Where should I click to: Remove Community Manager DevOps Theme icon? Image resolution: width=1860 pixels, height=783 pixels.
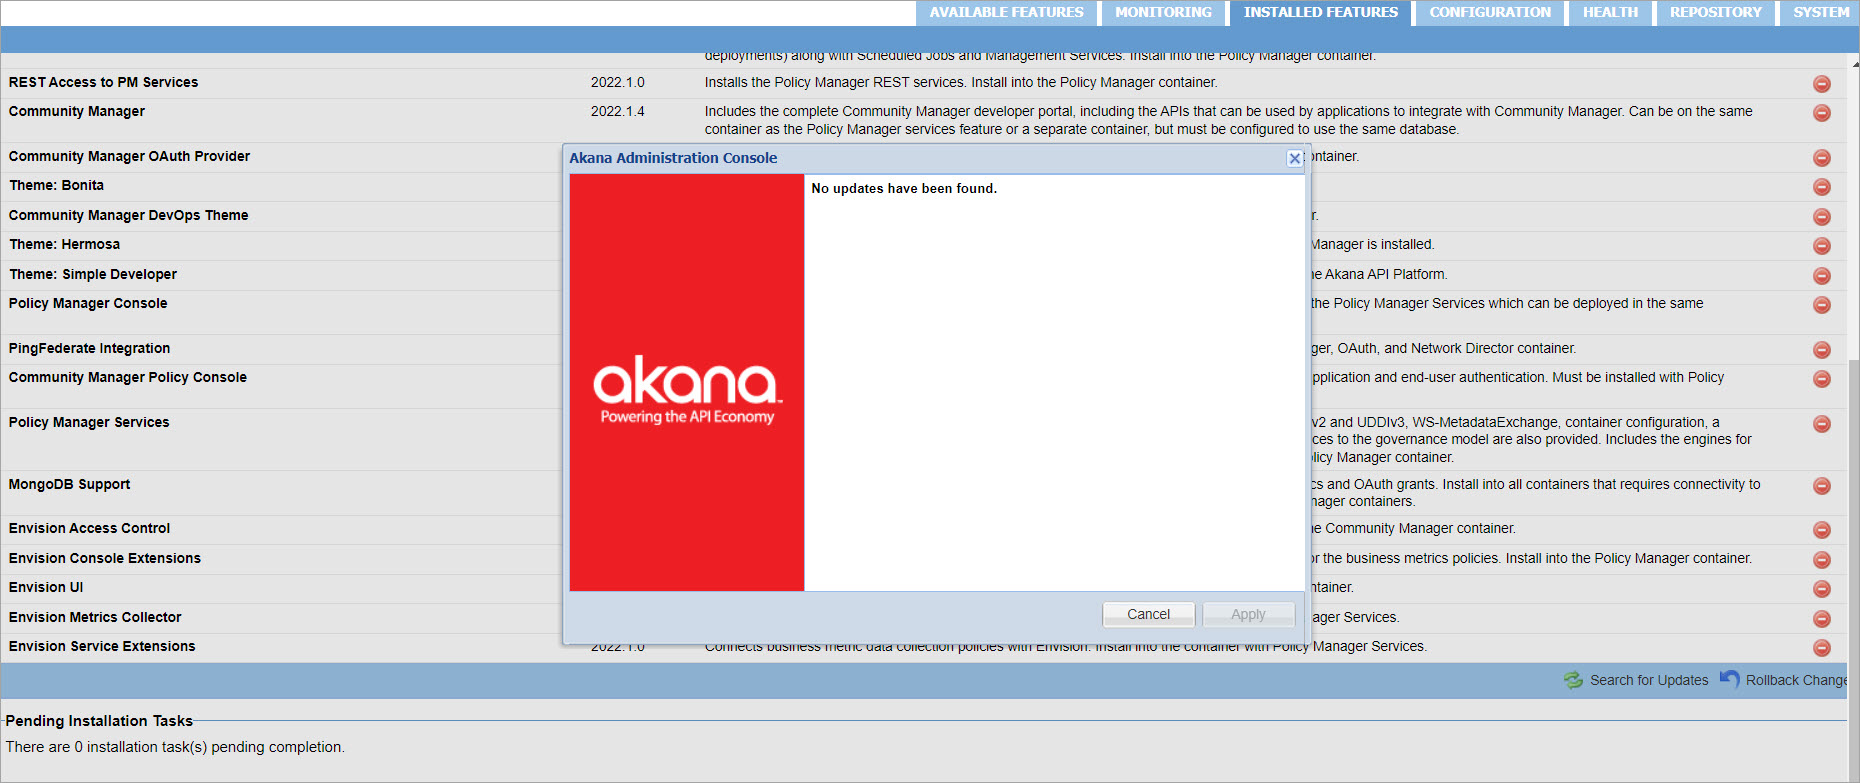click(1822, 217)
